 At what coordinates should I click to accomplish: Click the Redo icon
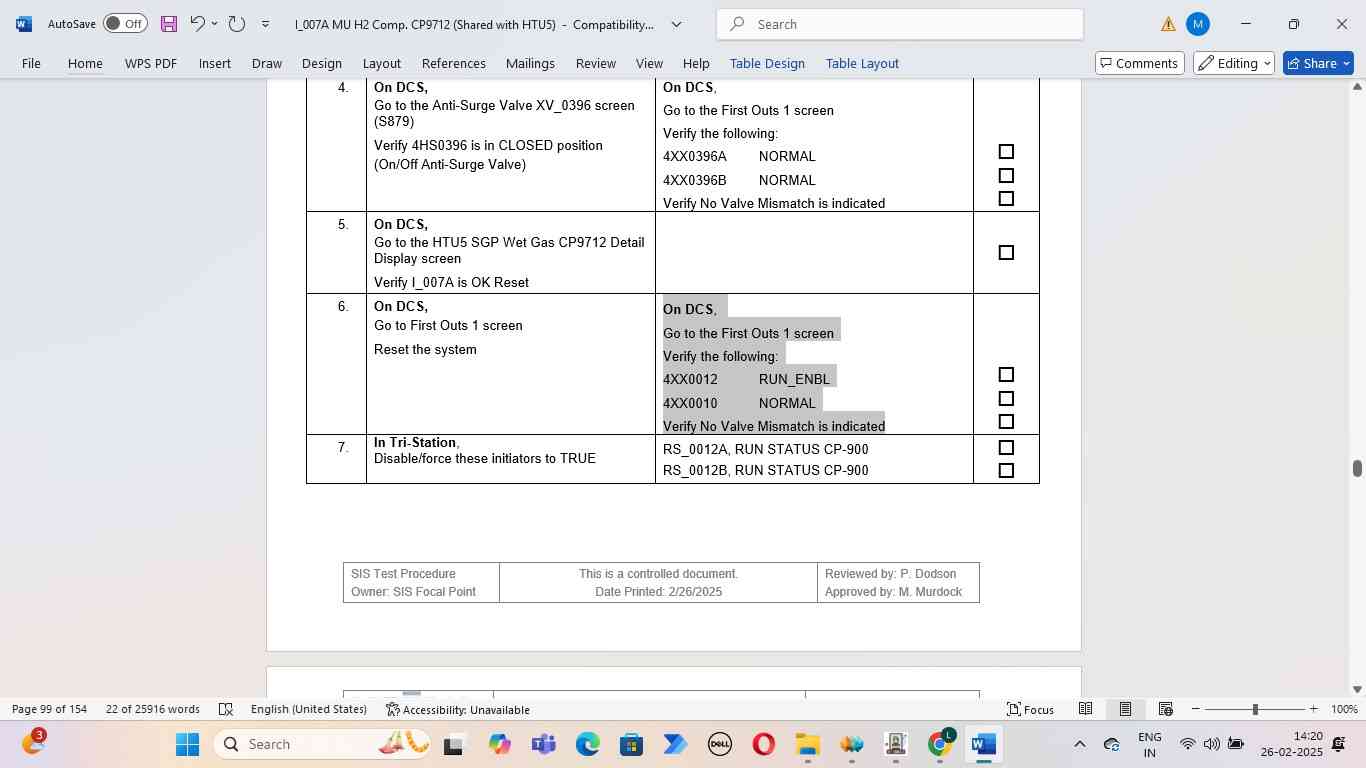pos(236,23)
